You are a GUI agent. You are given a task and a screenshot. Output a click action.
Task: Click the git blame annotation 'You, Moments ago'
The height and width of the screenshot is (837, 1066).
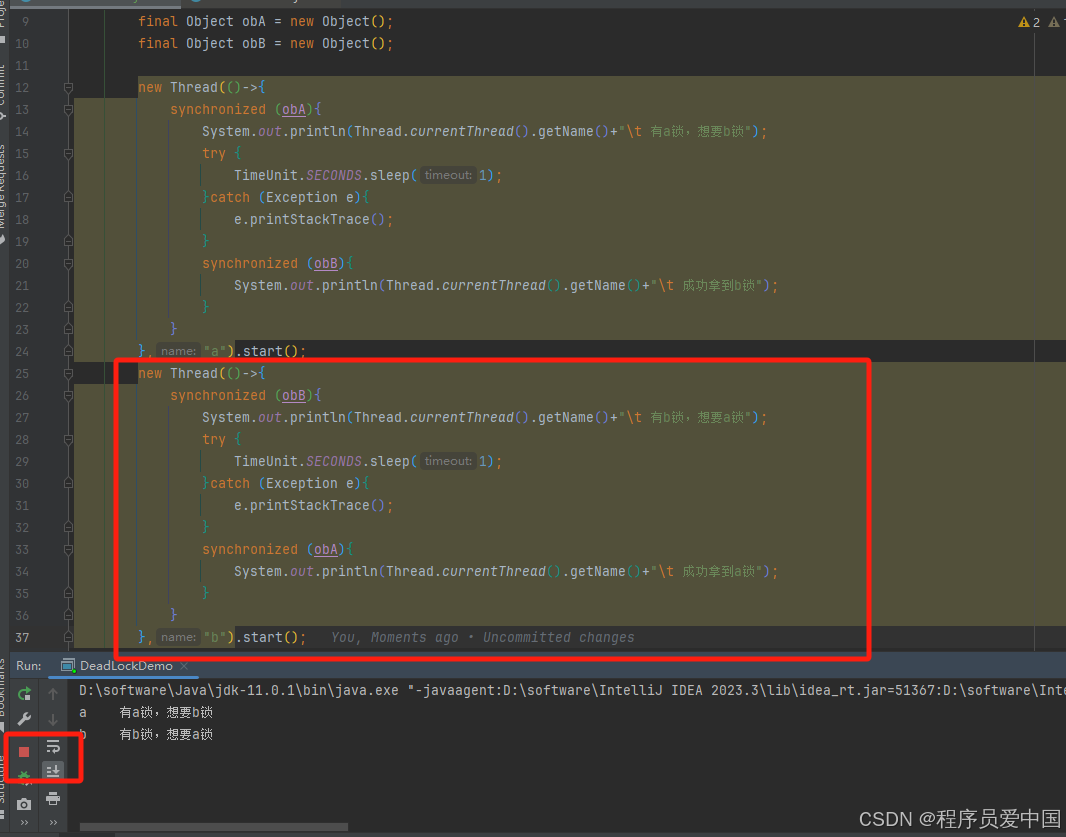394,638
